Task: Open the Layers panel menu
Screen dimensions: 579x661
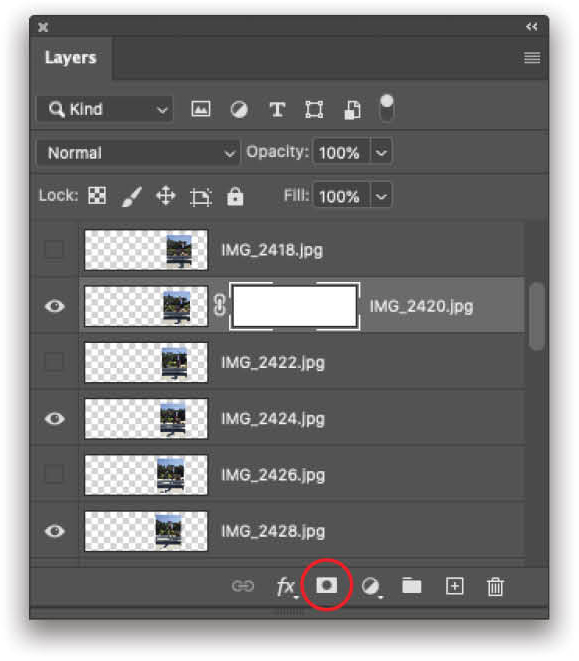Action: tap(532, 57)
